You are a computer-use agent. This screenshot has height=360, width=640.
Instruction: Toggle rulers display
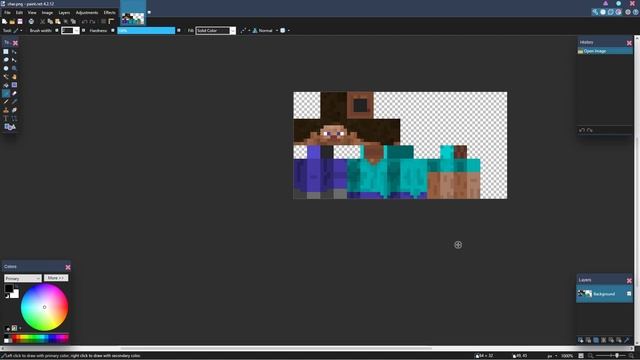point(111,21)
